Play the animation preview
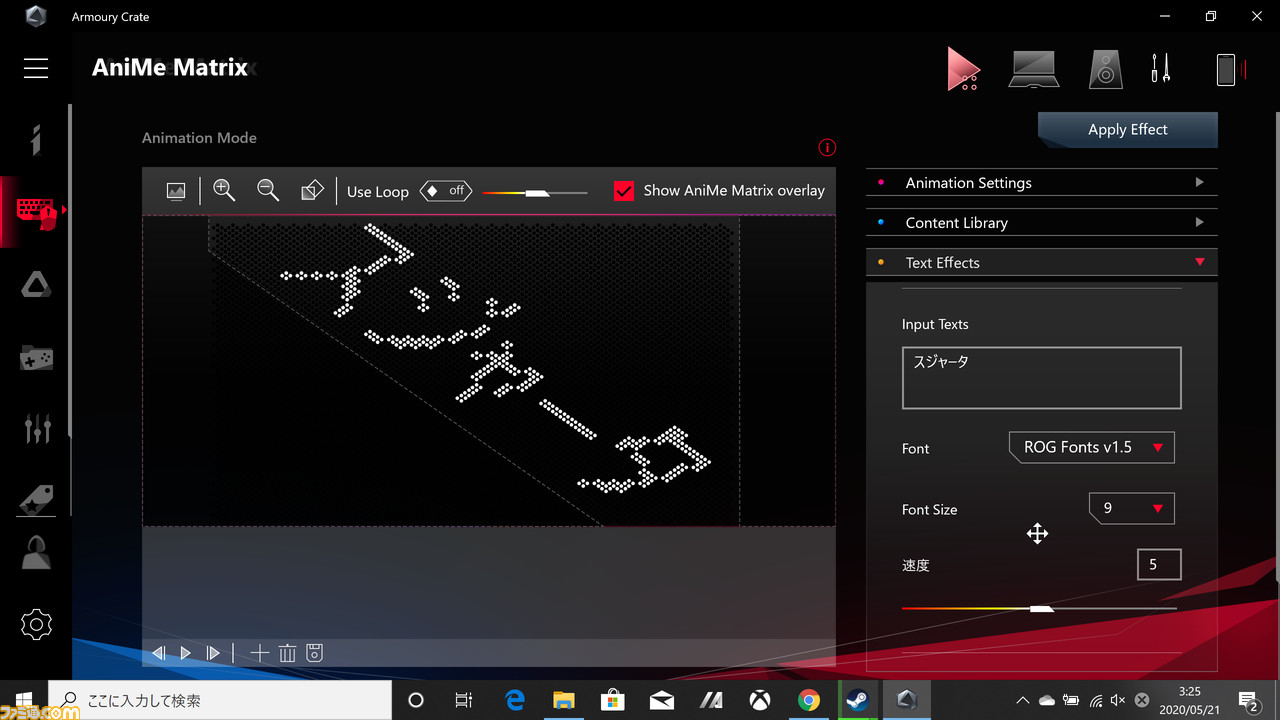 coord(185,653)
